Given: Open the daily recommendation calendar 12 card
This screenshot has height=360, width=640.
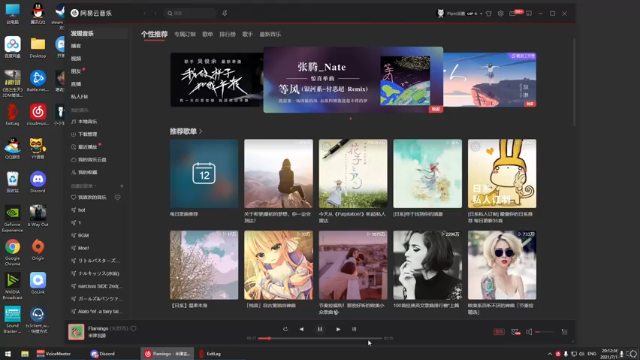Looking at the screenshot, I should point(204,173).
